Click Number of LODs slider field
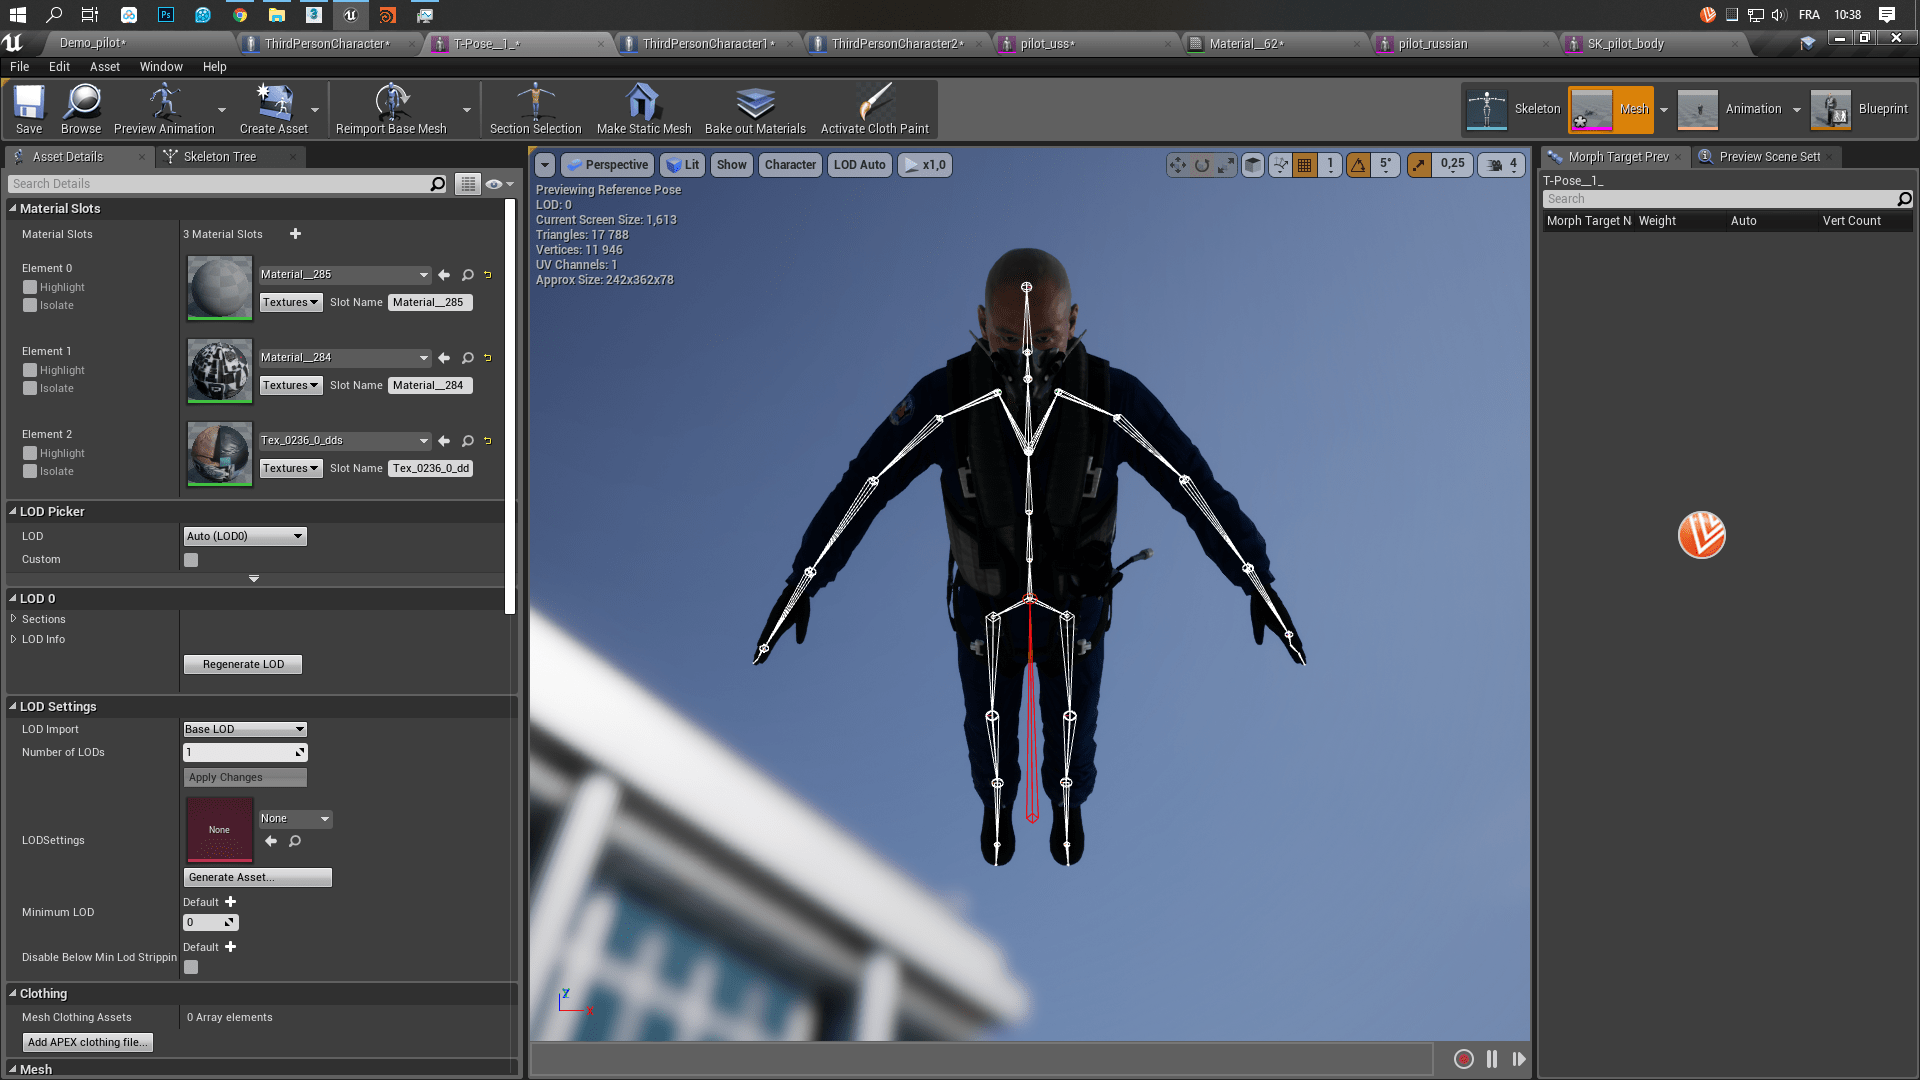 245,753
